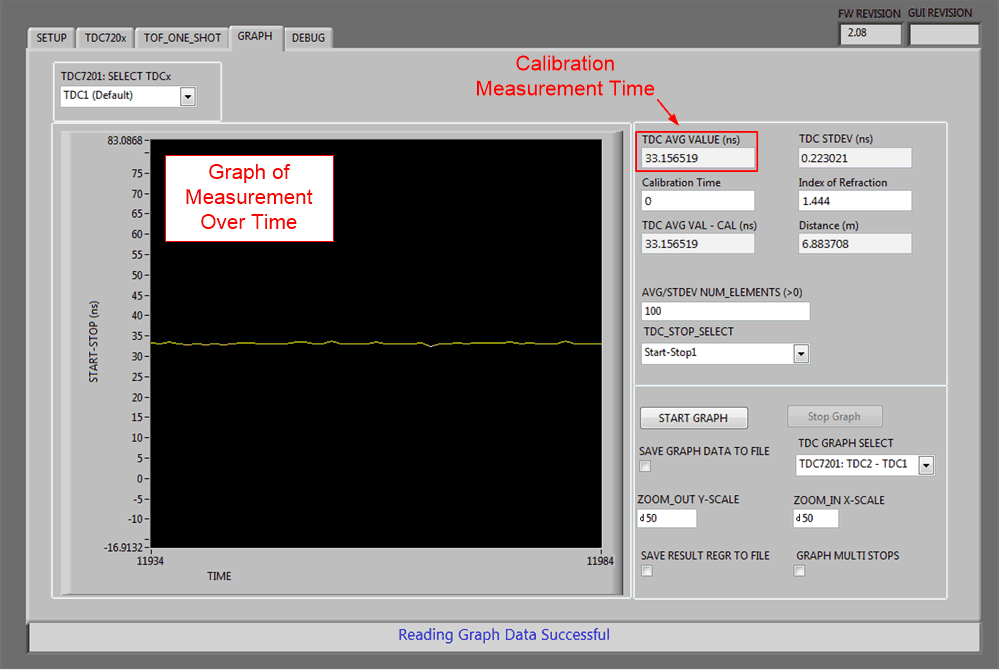Toggle SAVE RESULT REGR TO FILE checkbox

(646, 571)
